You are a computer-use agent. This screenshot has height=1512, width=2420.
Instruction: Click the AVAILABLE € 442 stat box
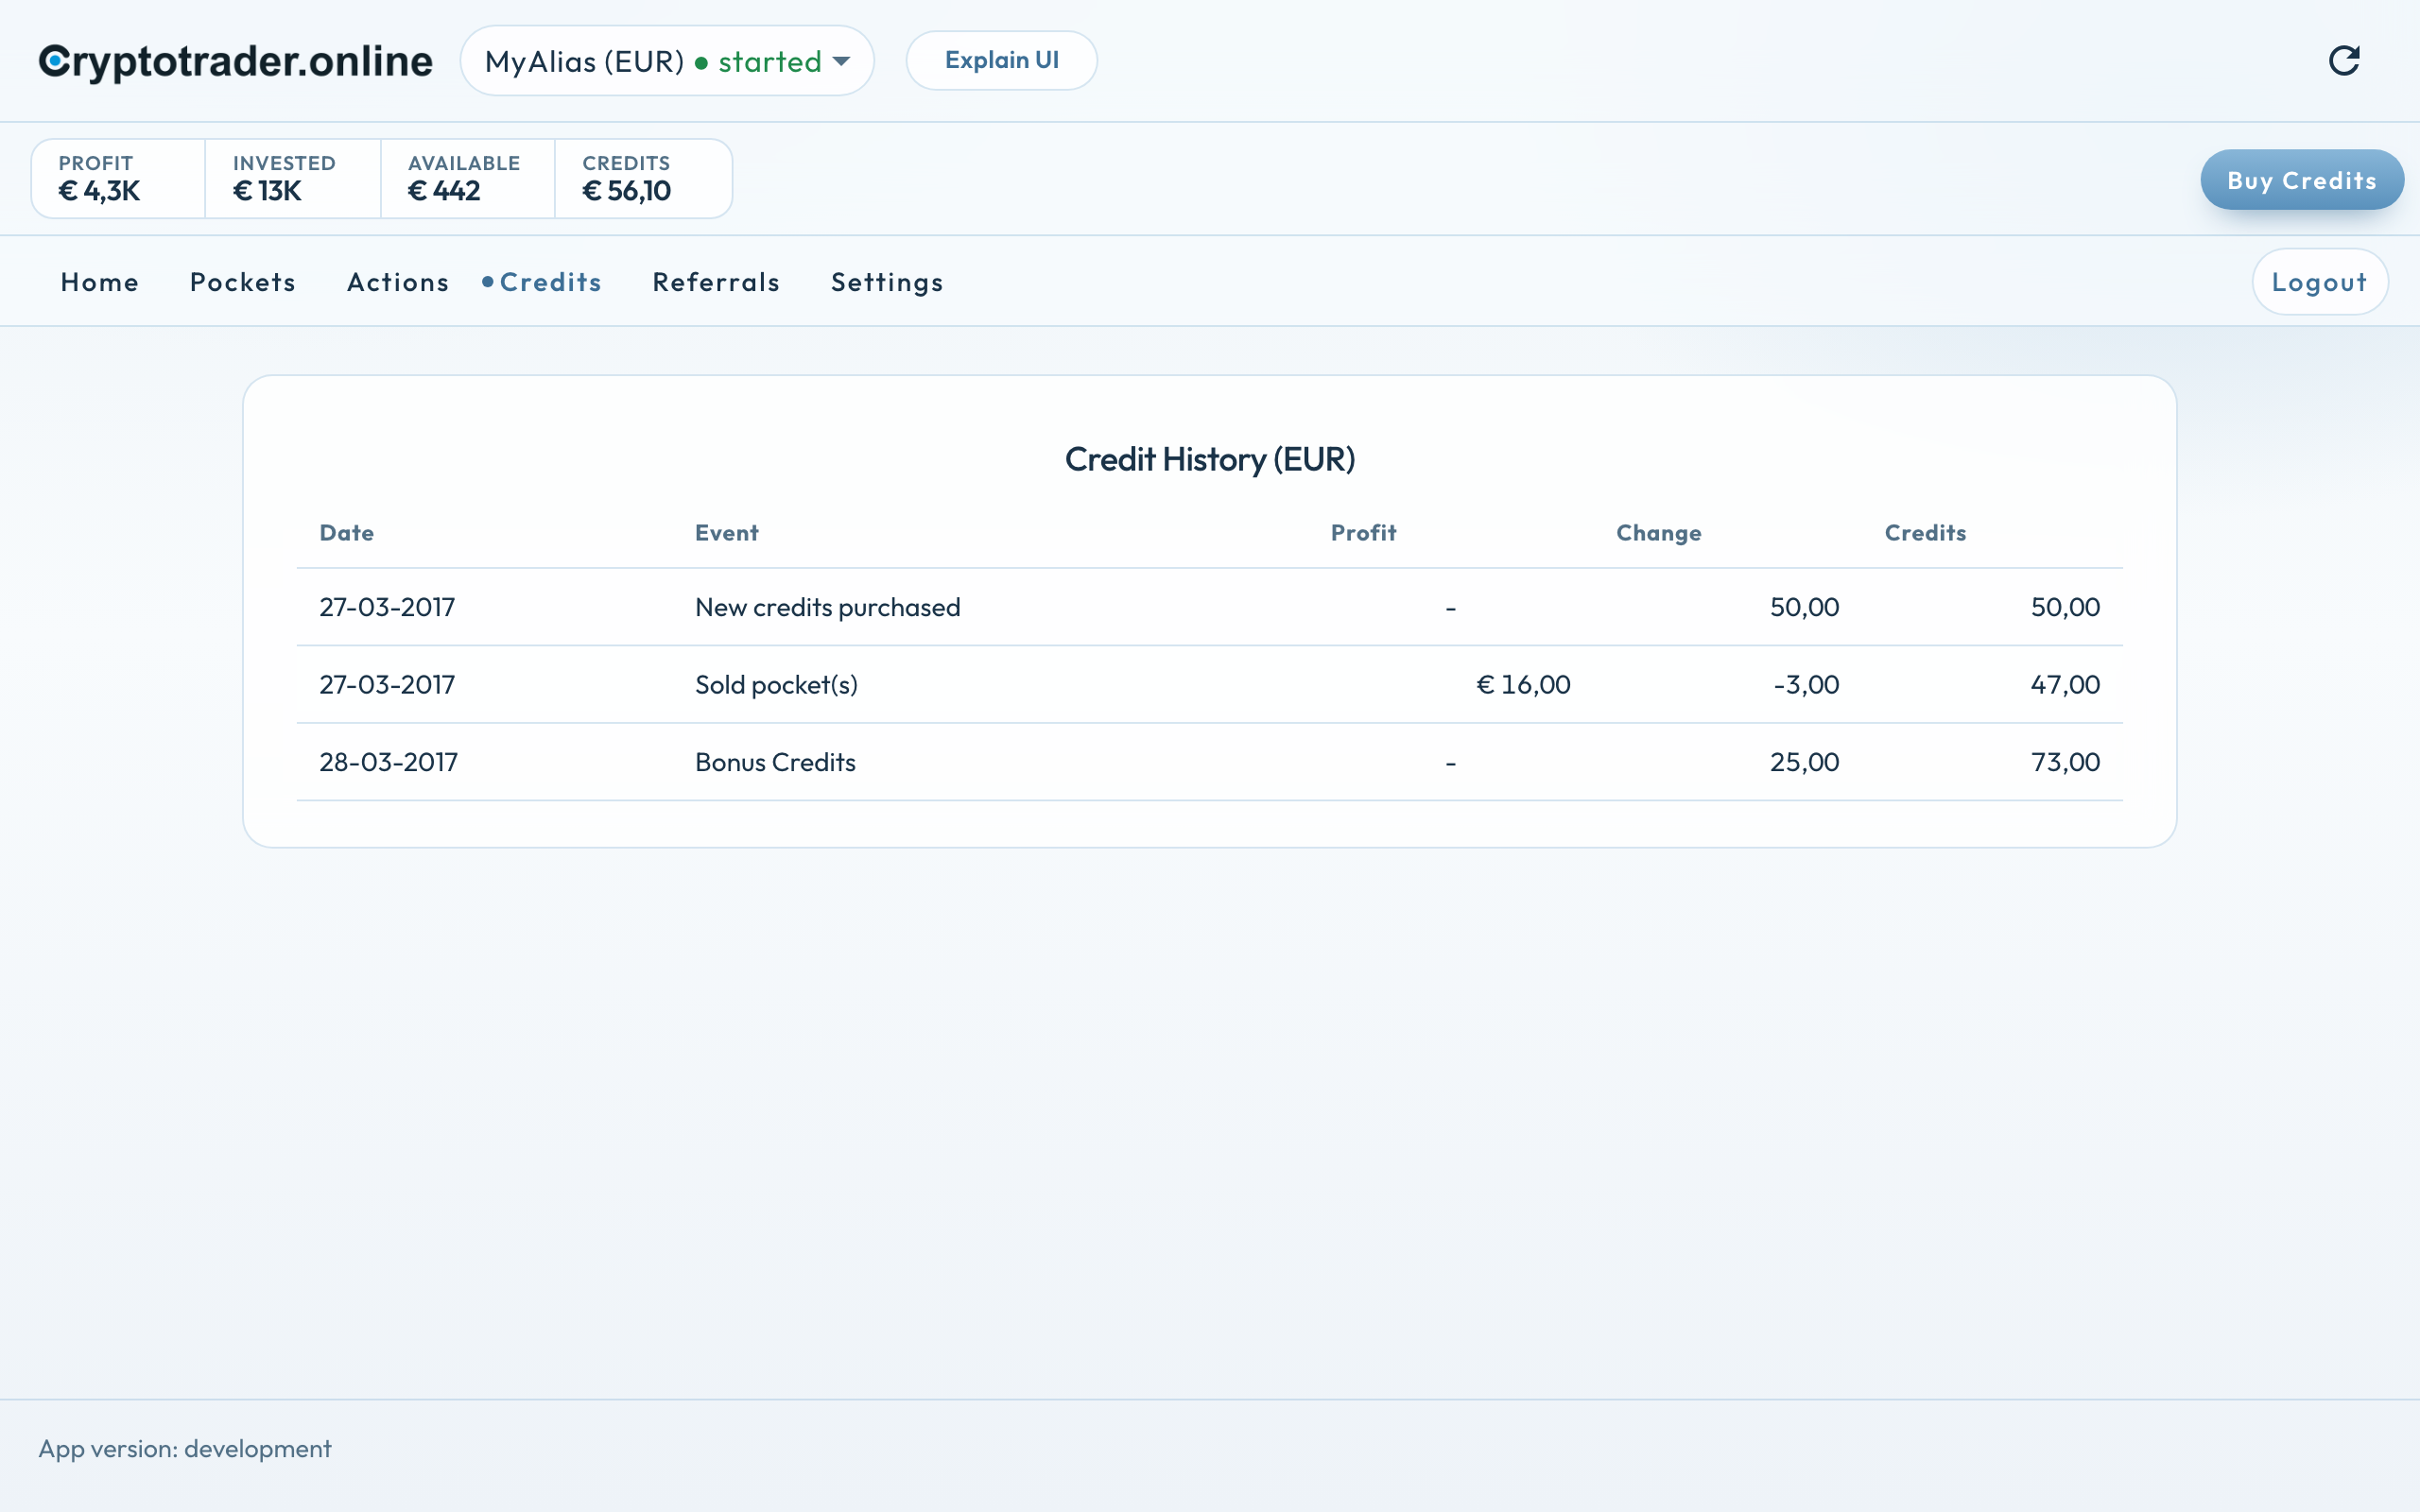[468, 178]
